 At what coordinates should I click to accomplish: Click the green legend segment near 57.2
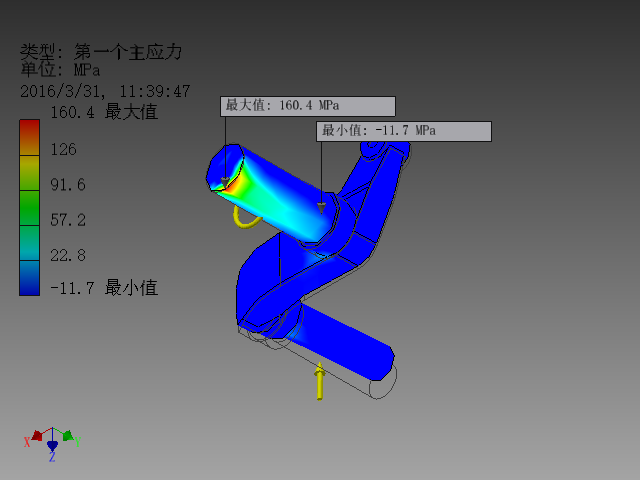[29, 208]
